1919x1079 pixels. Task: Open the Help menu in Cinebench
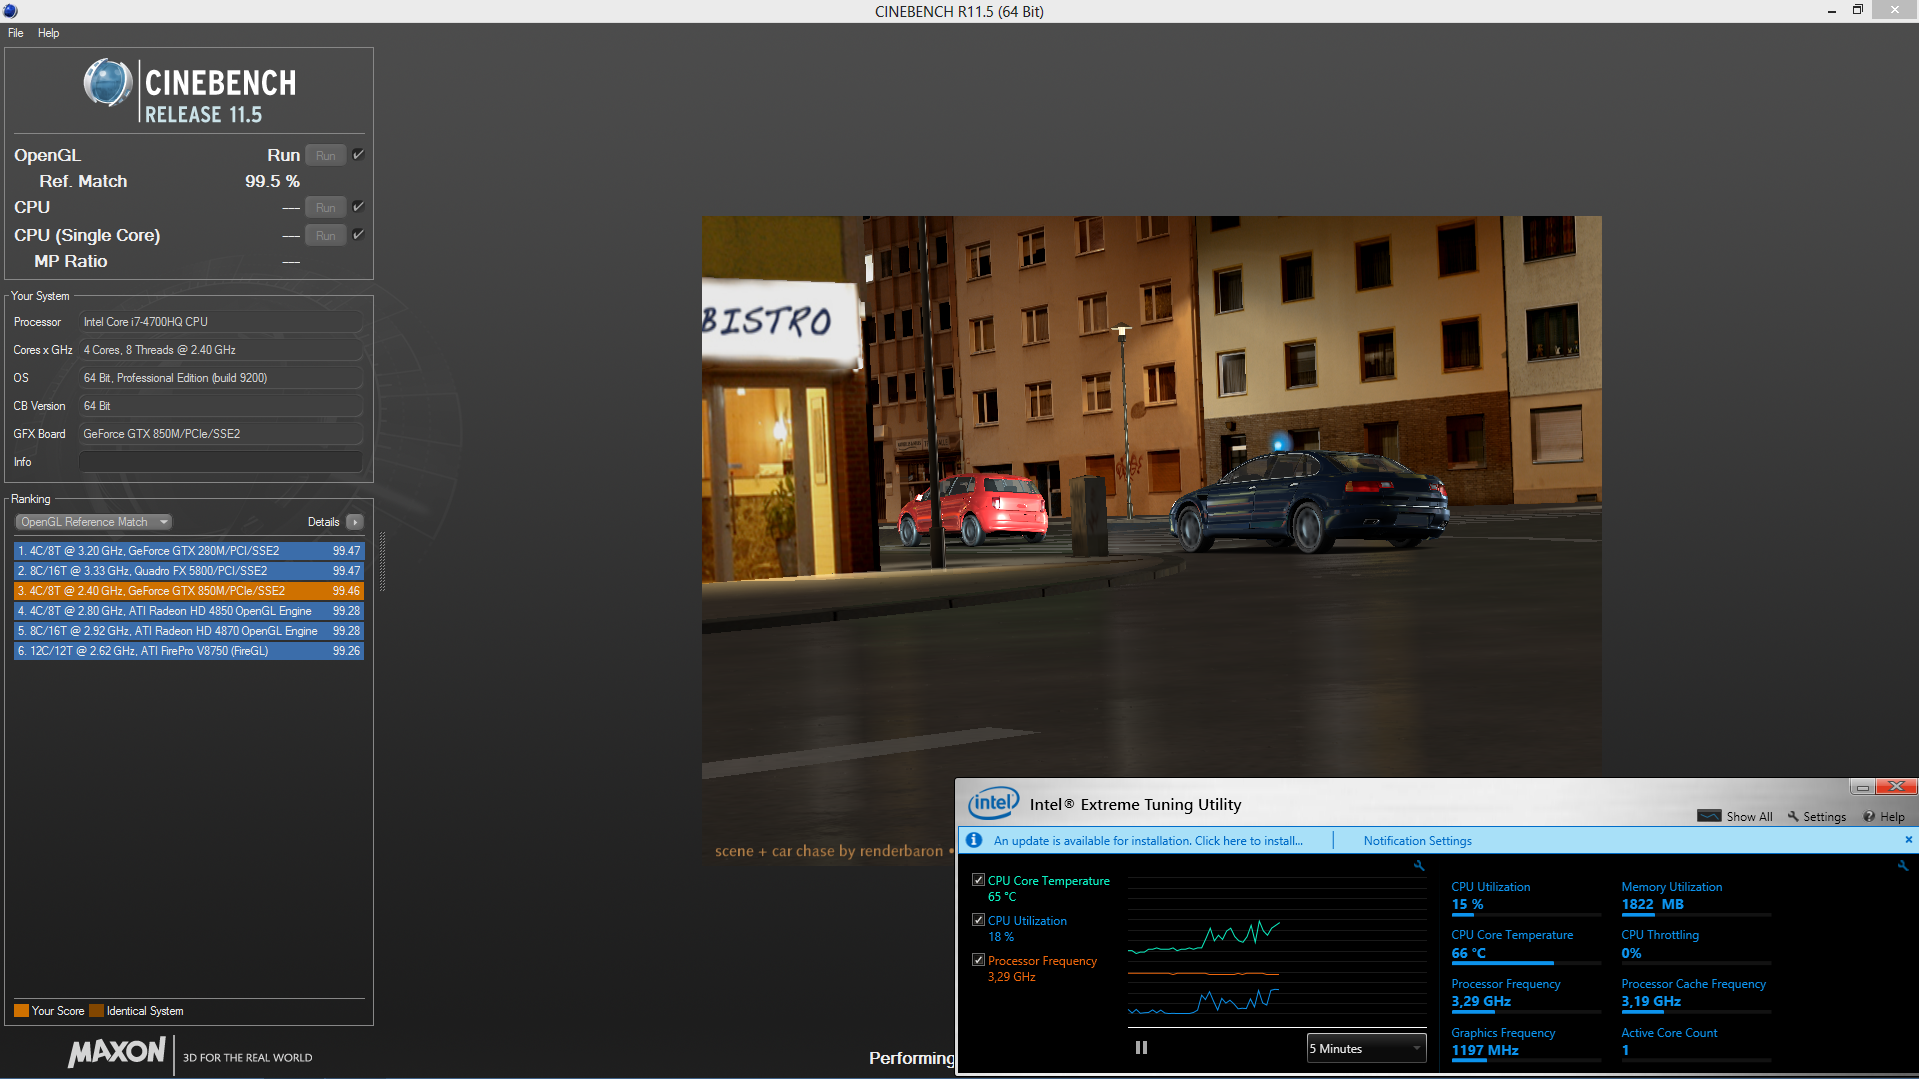48,33
